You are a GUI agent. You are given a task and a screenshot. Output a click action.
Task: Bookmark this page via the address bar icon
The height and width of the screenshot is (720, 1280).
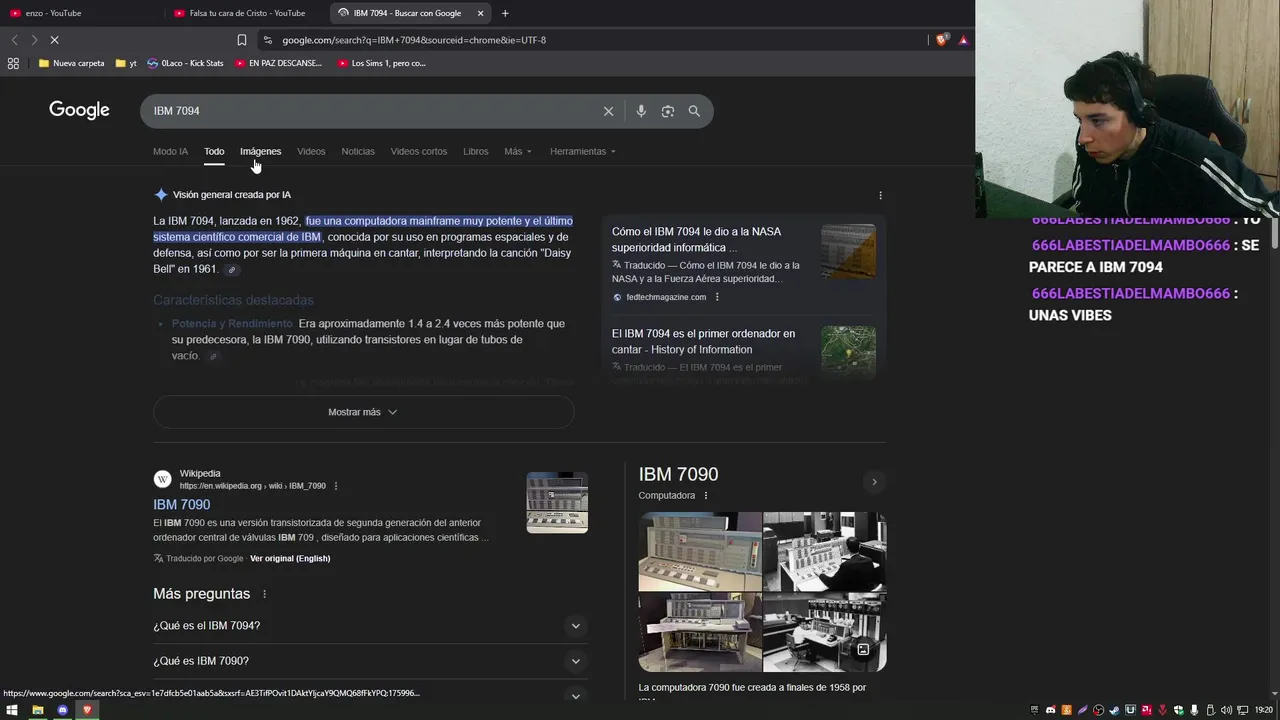click(242, 40)
